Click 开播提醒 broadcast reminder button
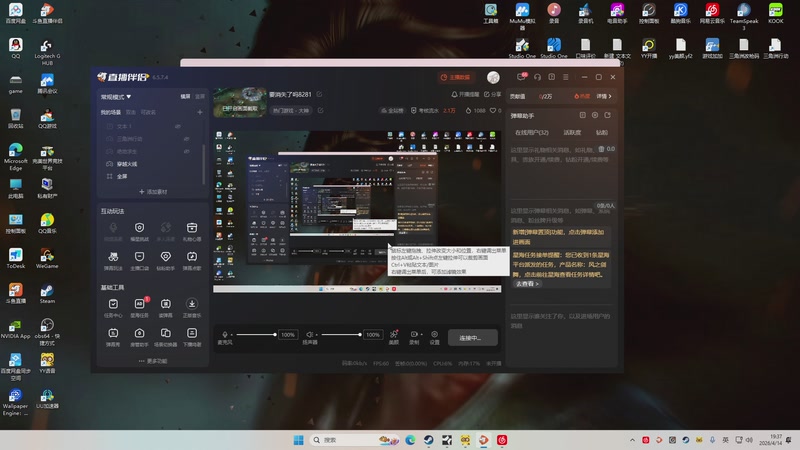Viewport: 800px width, 450px height. pyautogui.click(x=465, y=94)
